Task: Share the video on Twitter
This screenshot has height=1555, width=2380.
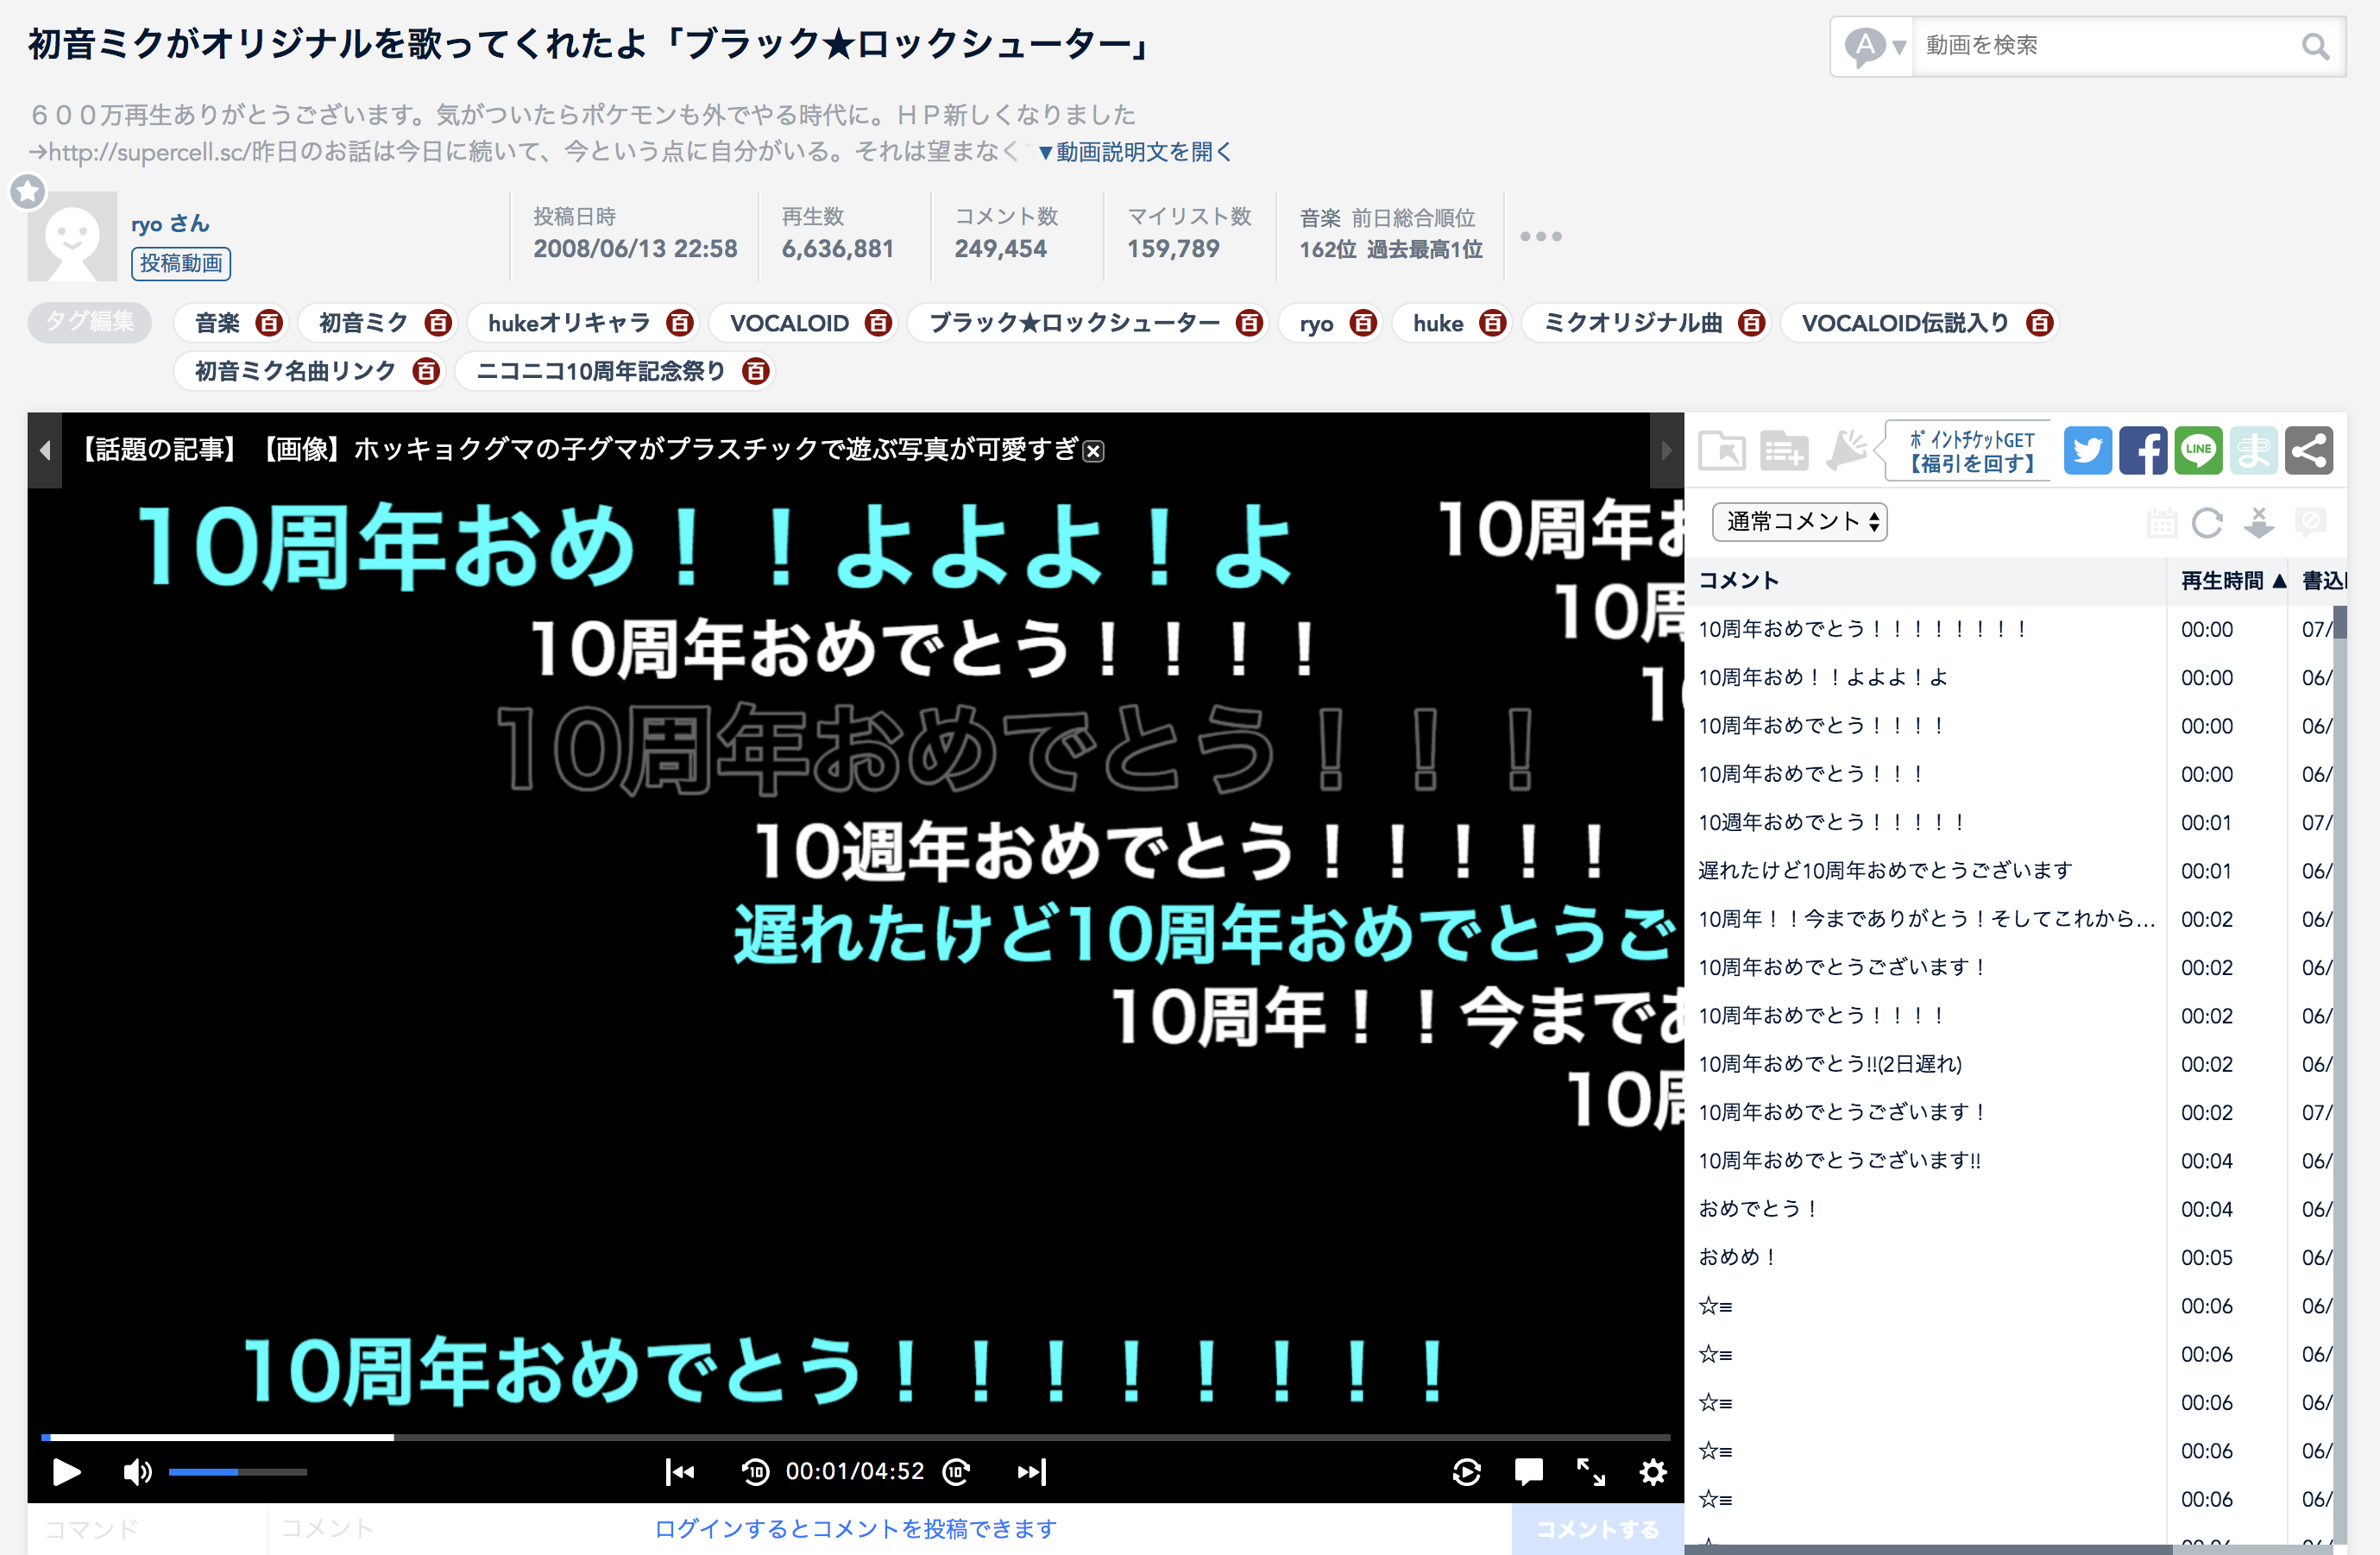Action: [2087, 451]
